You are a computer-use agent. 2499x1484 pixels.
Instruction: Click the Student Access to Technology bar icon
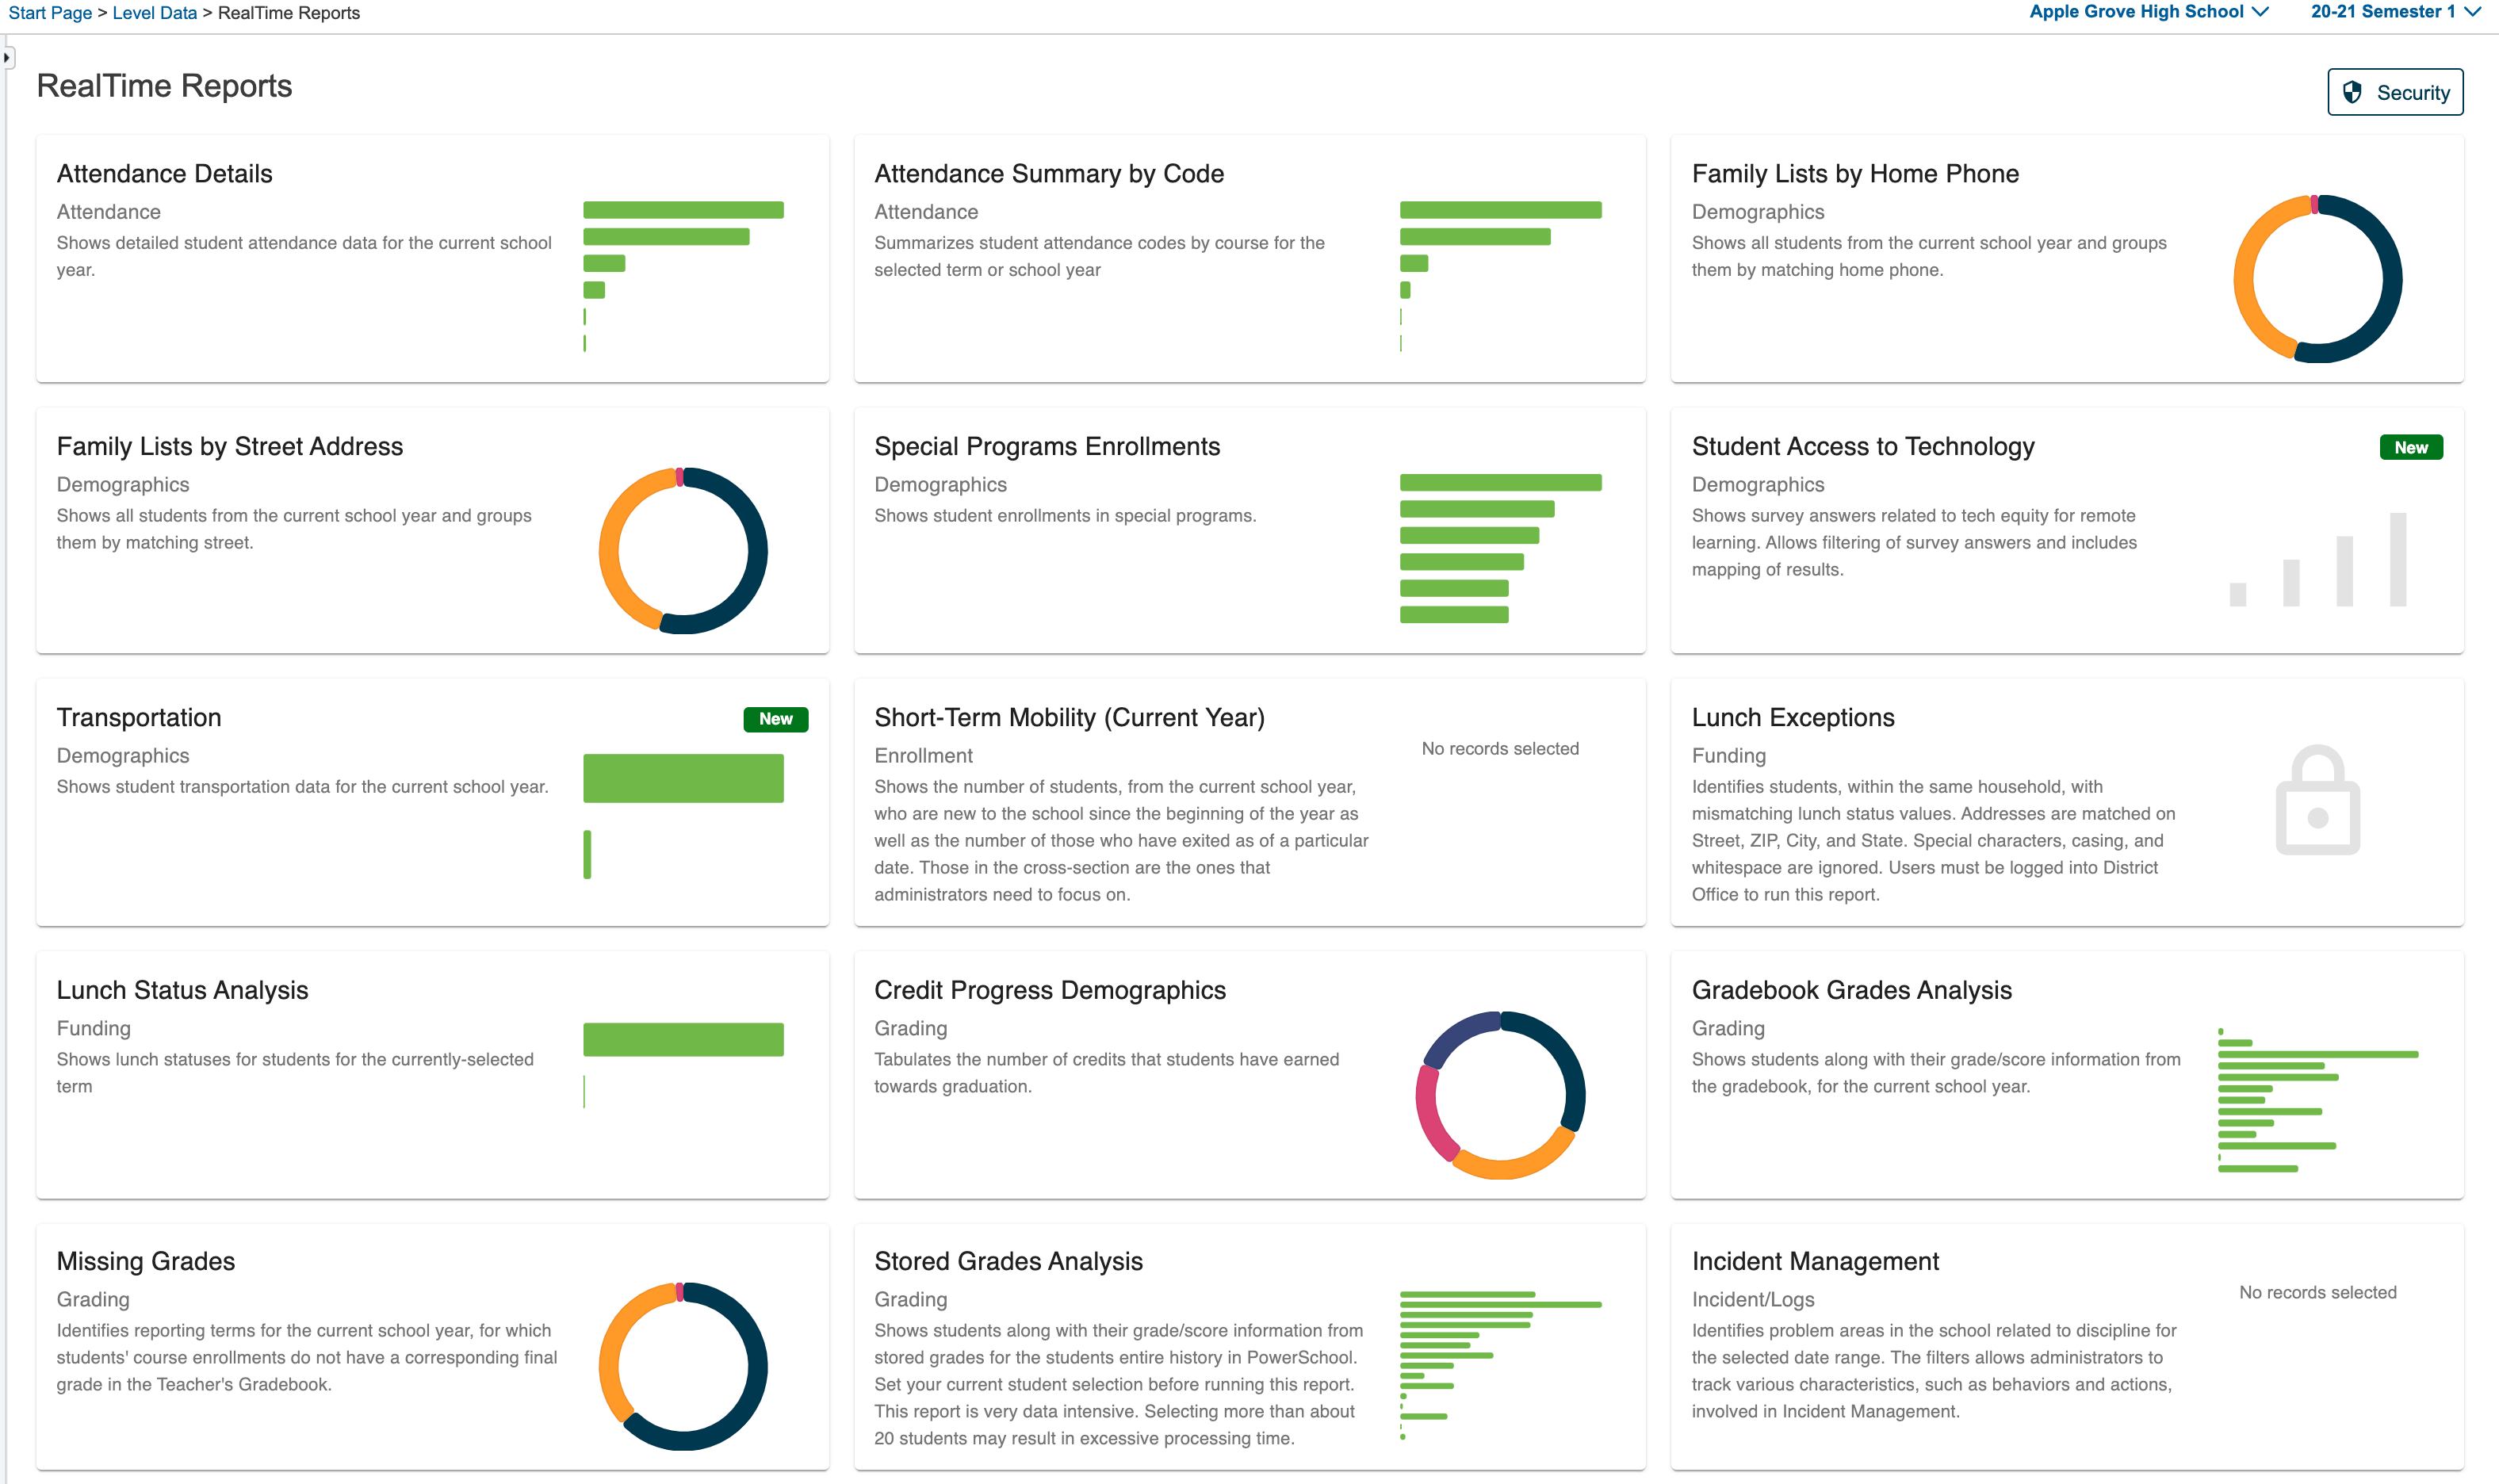pyautogui.click(x=2317, y=559)
